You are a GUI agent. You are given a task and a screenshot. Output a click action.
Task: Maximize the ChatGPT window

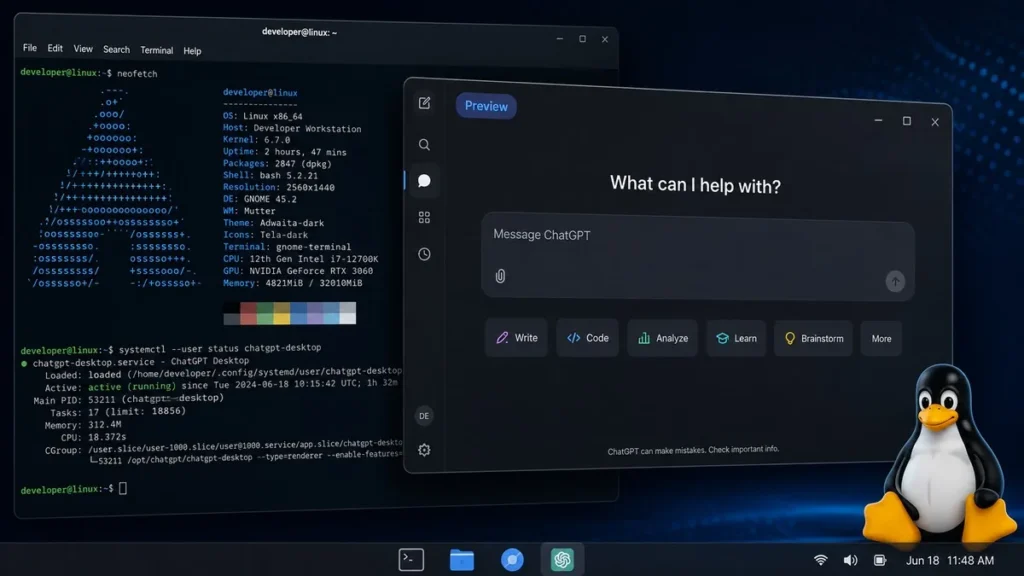(906, 121)
